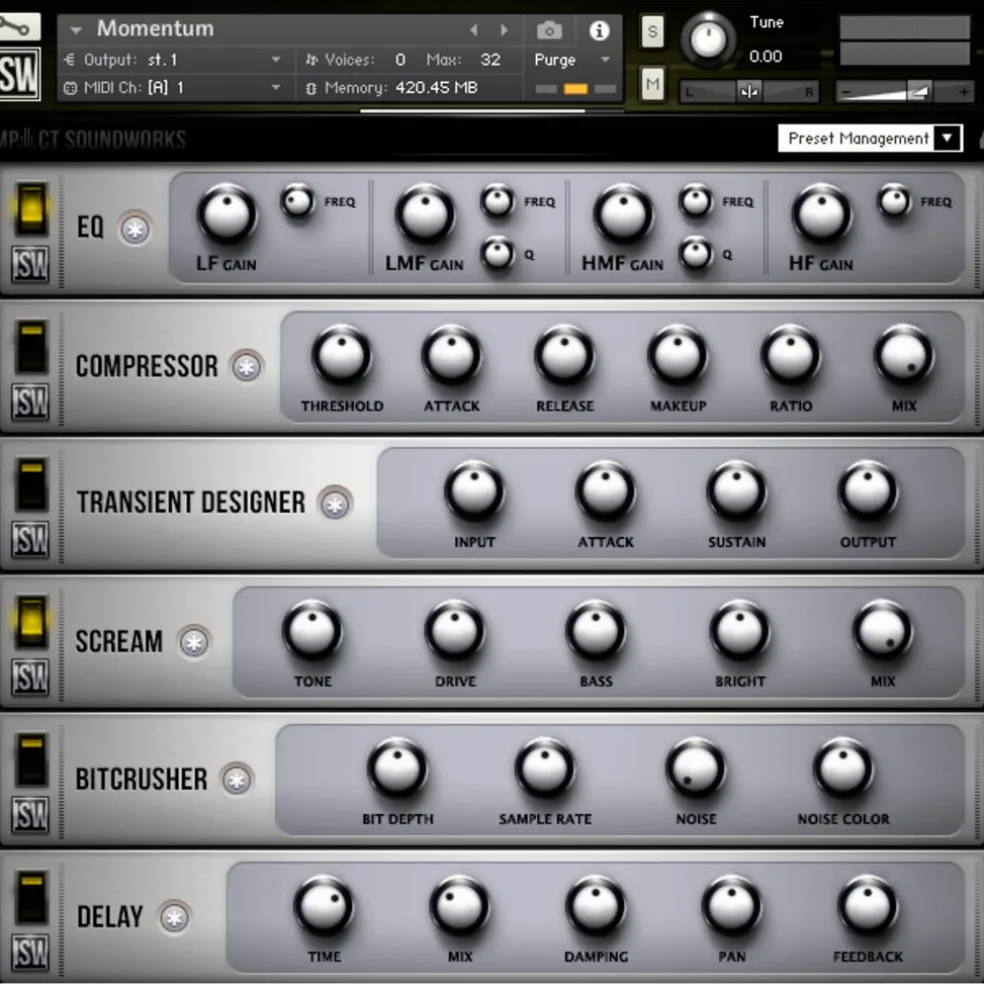The height and width of the screenshot is (984, 984).
Task: Expand the MIDI Ch dropdown arrow
Action: (275, 88)
